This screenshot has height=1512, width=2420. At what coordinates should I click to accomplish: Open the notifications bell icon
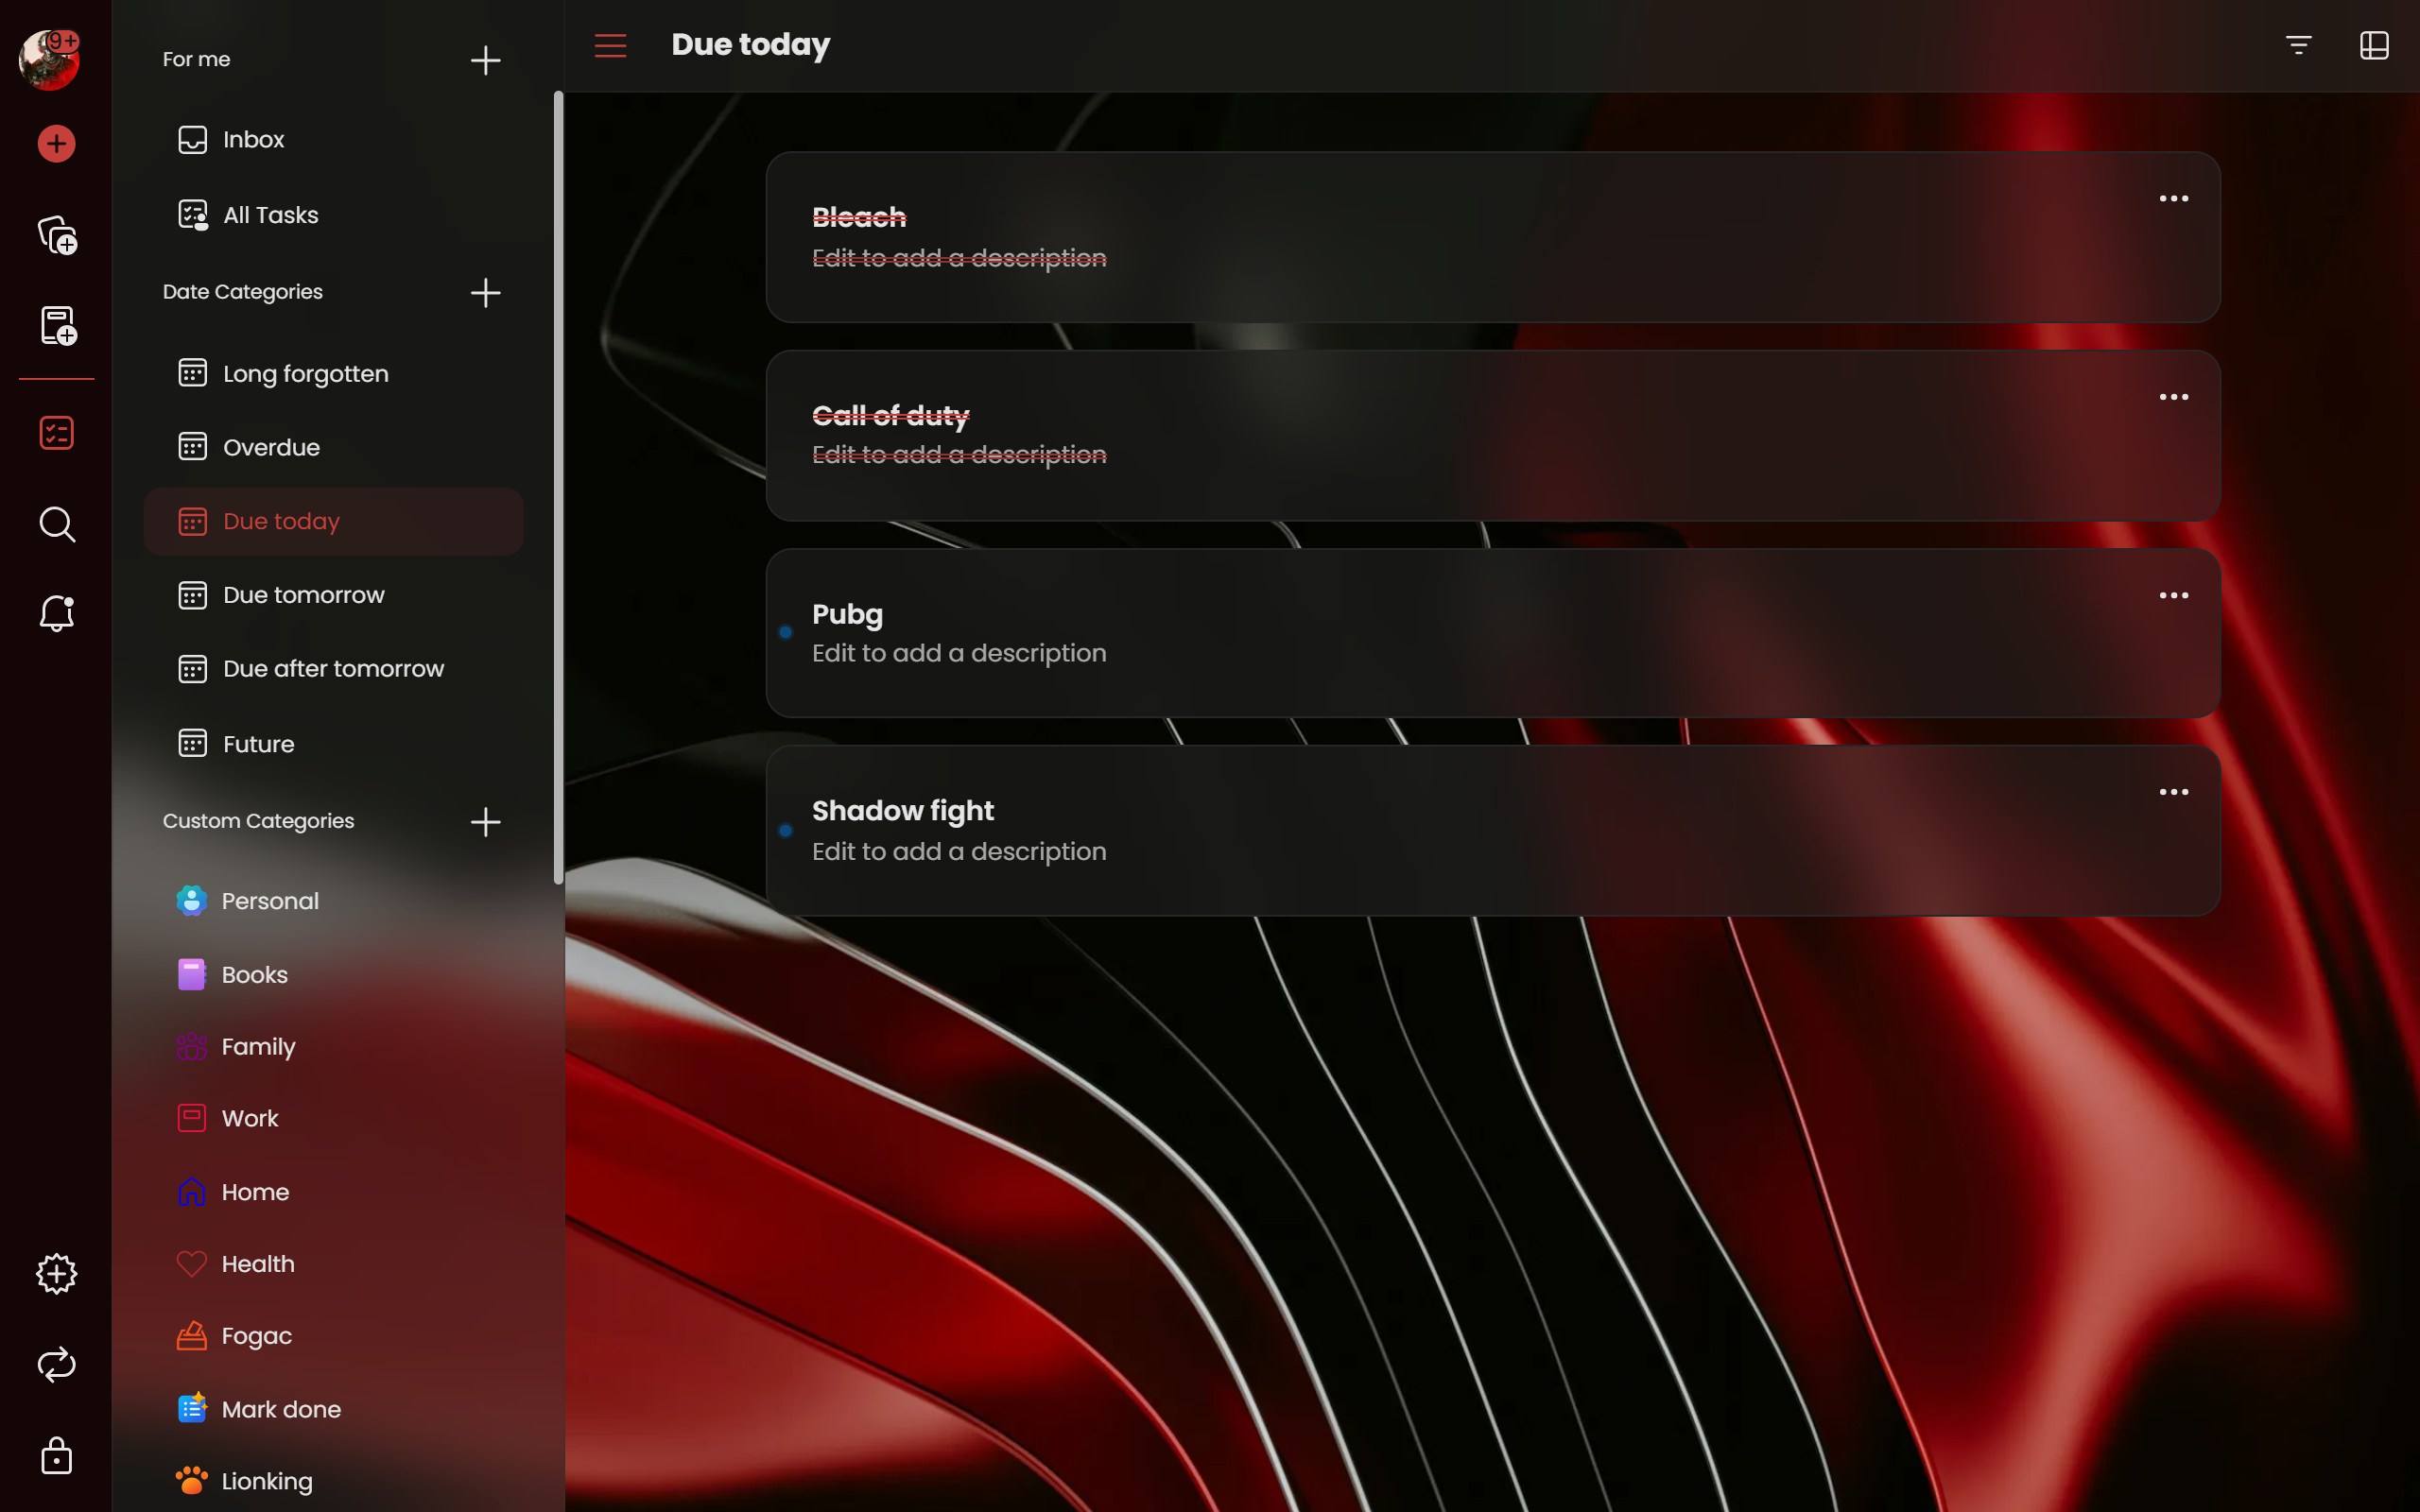(x=56, y=613)
